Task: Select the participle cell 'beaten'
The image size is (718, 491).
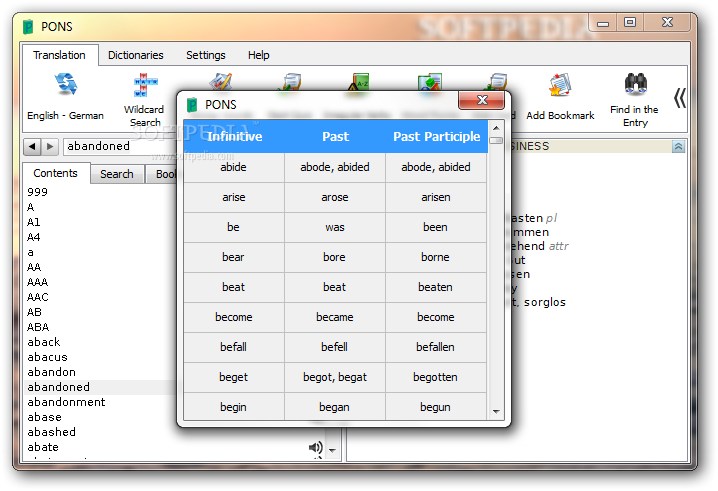Action: coord(436,287)
